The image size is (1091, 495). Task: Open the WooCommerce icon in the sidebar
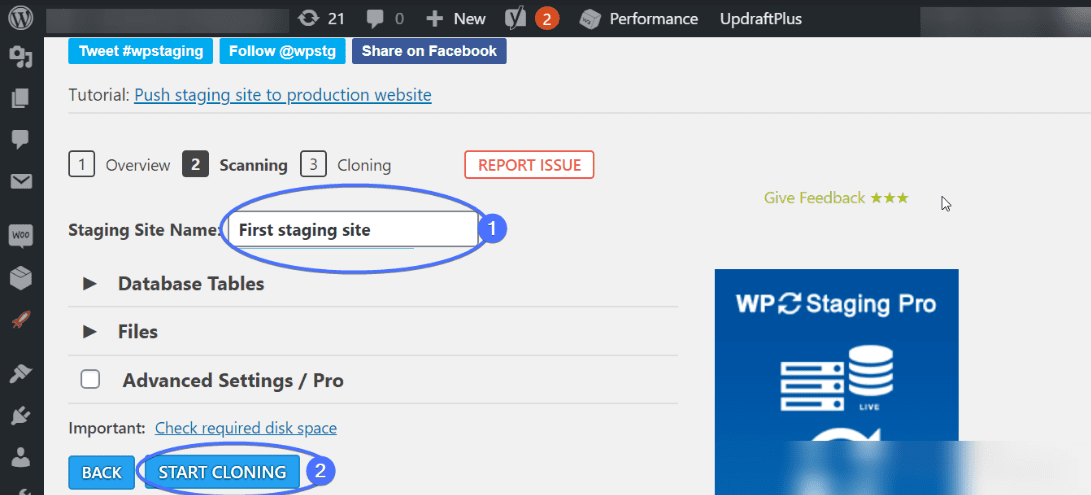coord(21,235)
